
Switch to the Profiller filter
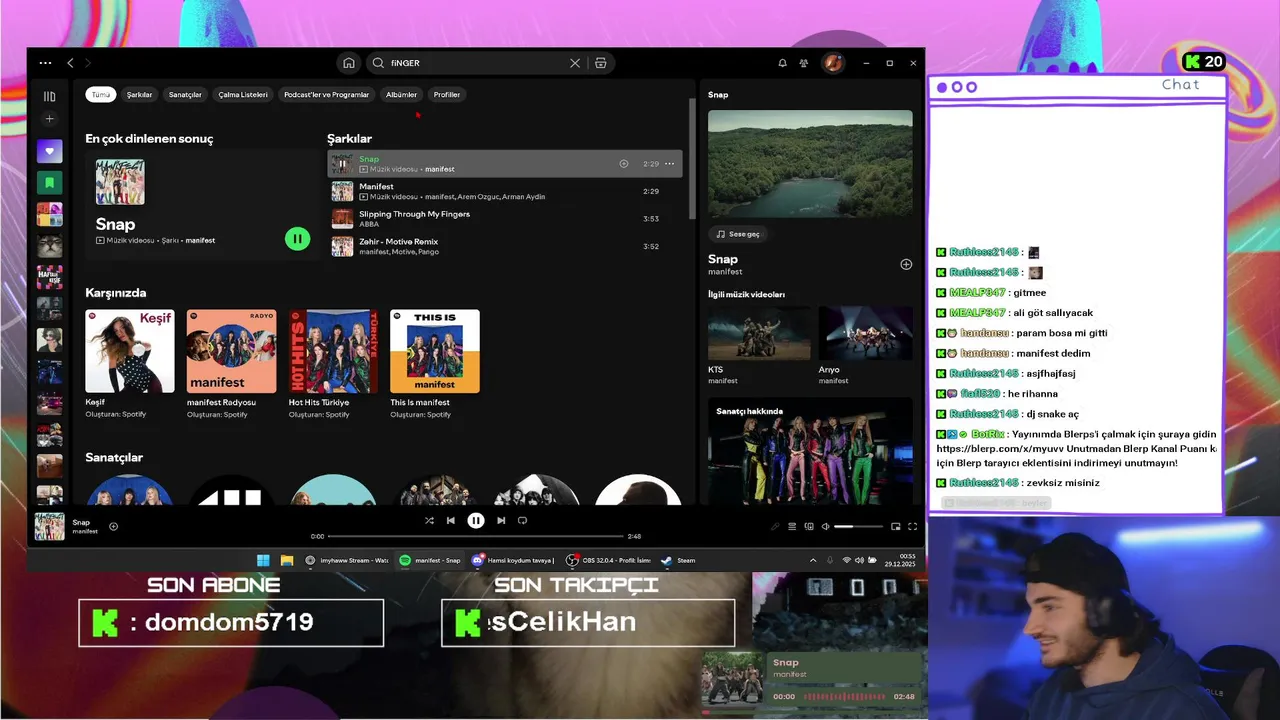447,95
